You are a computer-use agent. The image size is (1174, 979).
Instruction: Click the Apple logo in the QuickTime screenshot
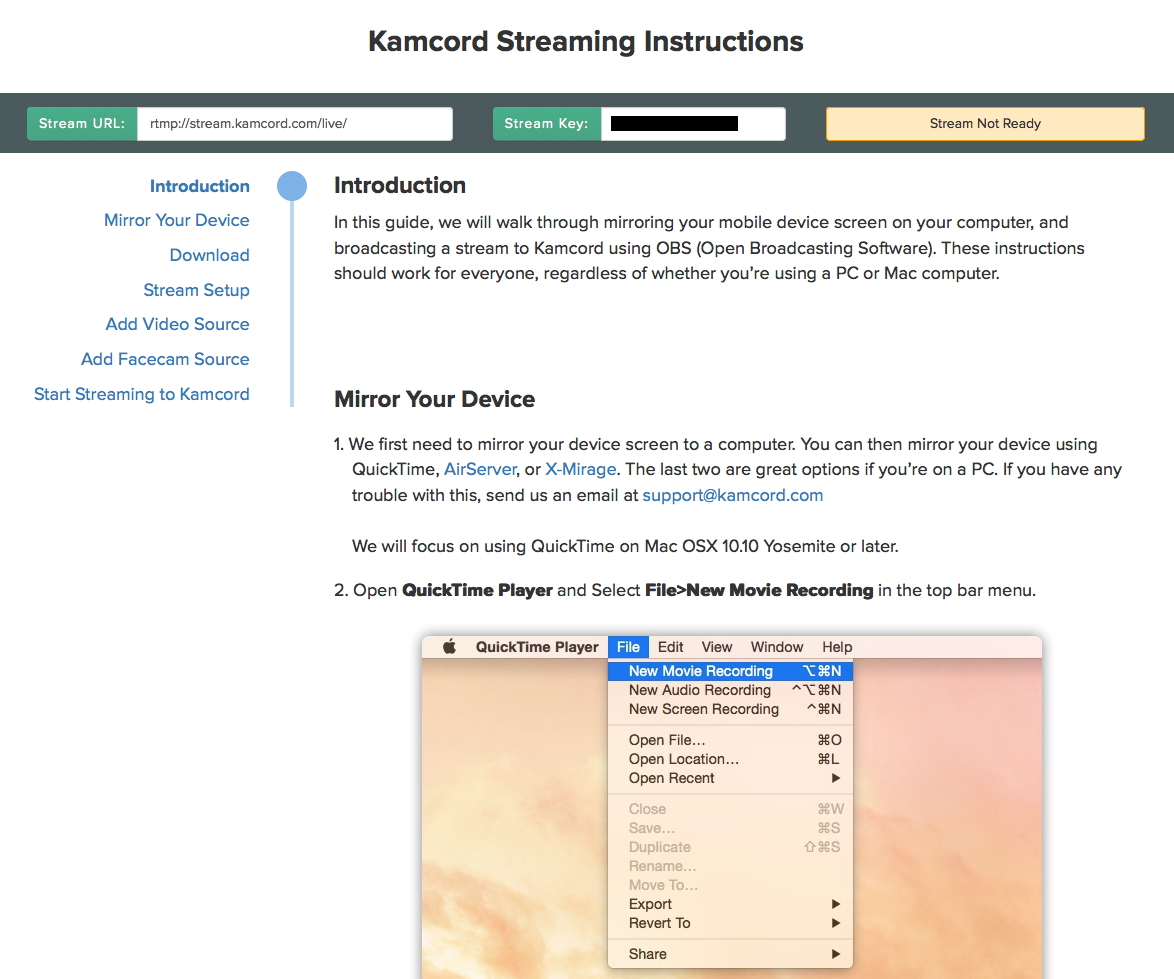(x=449, y=647)
